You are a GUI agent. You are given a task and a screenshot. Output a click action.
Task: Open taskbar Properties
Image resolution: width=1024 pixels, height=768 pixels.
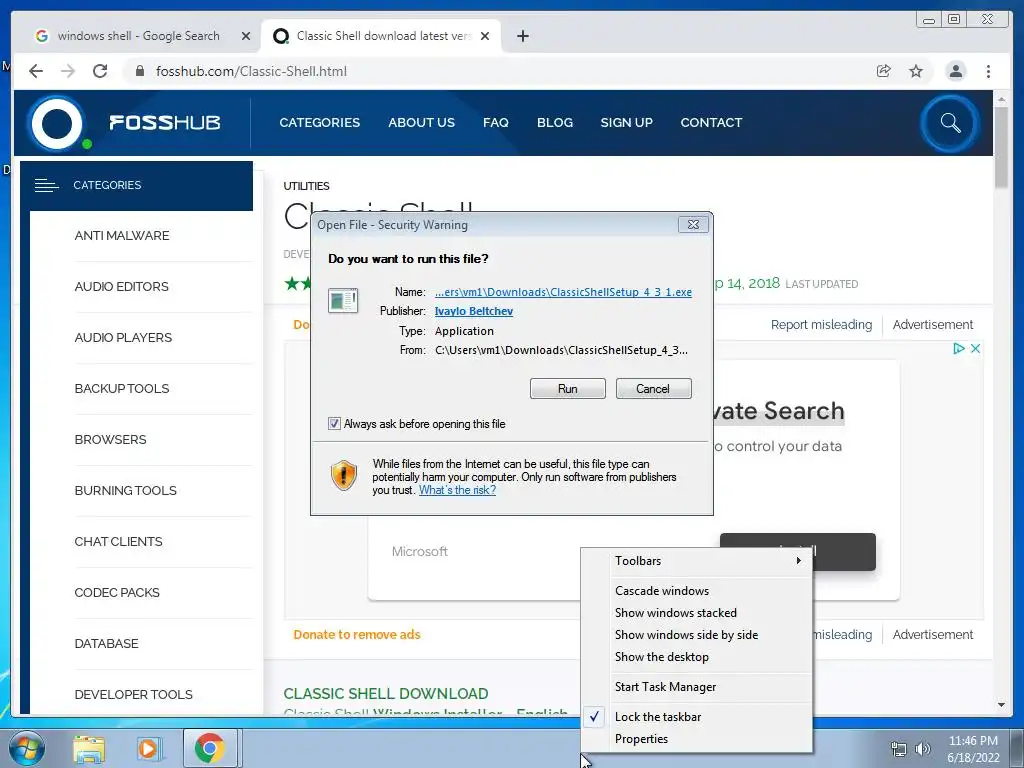coord(696,739)
